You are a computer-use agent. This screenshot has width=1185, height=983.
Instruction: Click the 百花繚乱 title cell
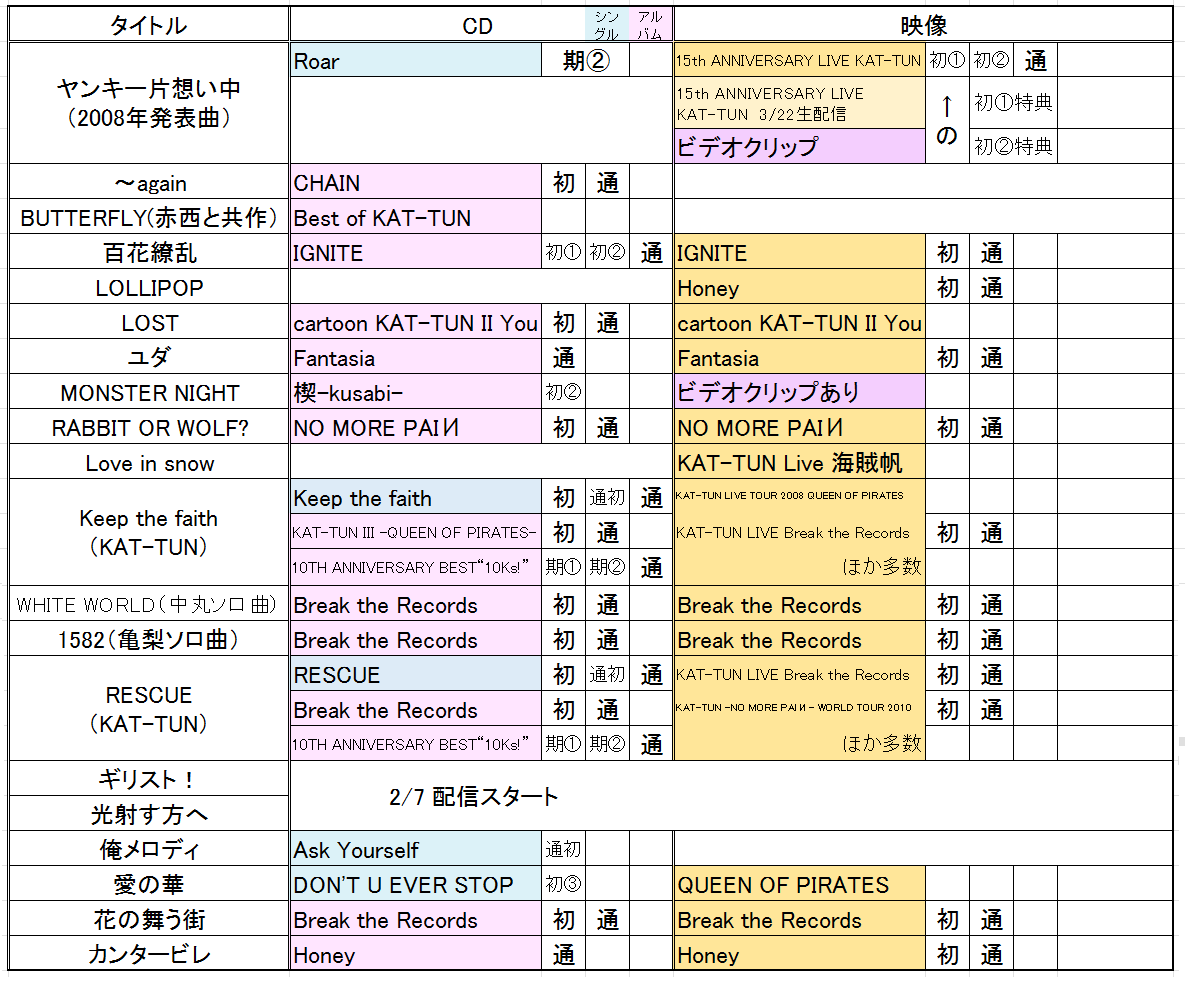pos(149,252)
